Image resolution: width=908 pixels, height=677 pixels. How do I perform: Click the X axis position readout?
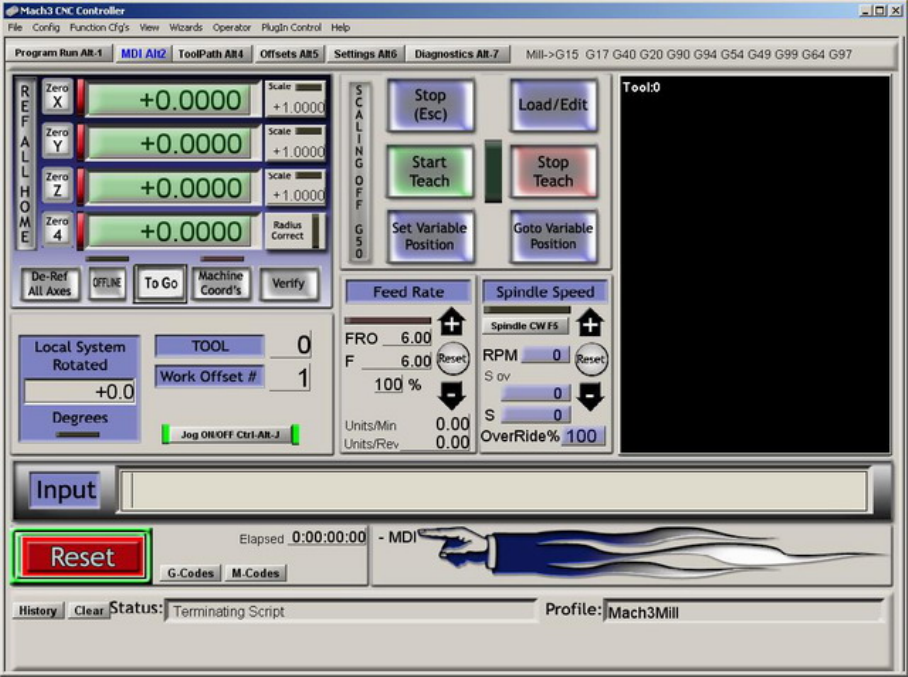(x=169, y=100)
